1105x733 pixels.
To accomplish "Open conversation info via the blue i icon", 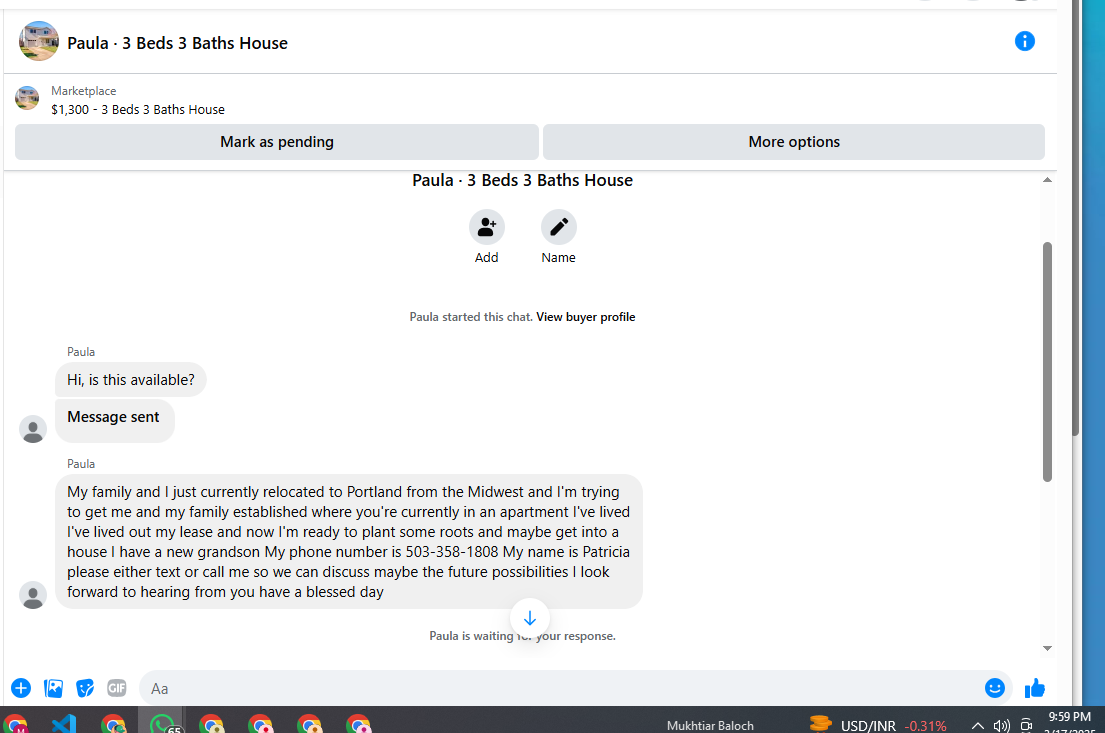I will tap(1025, 42).
